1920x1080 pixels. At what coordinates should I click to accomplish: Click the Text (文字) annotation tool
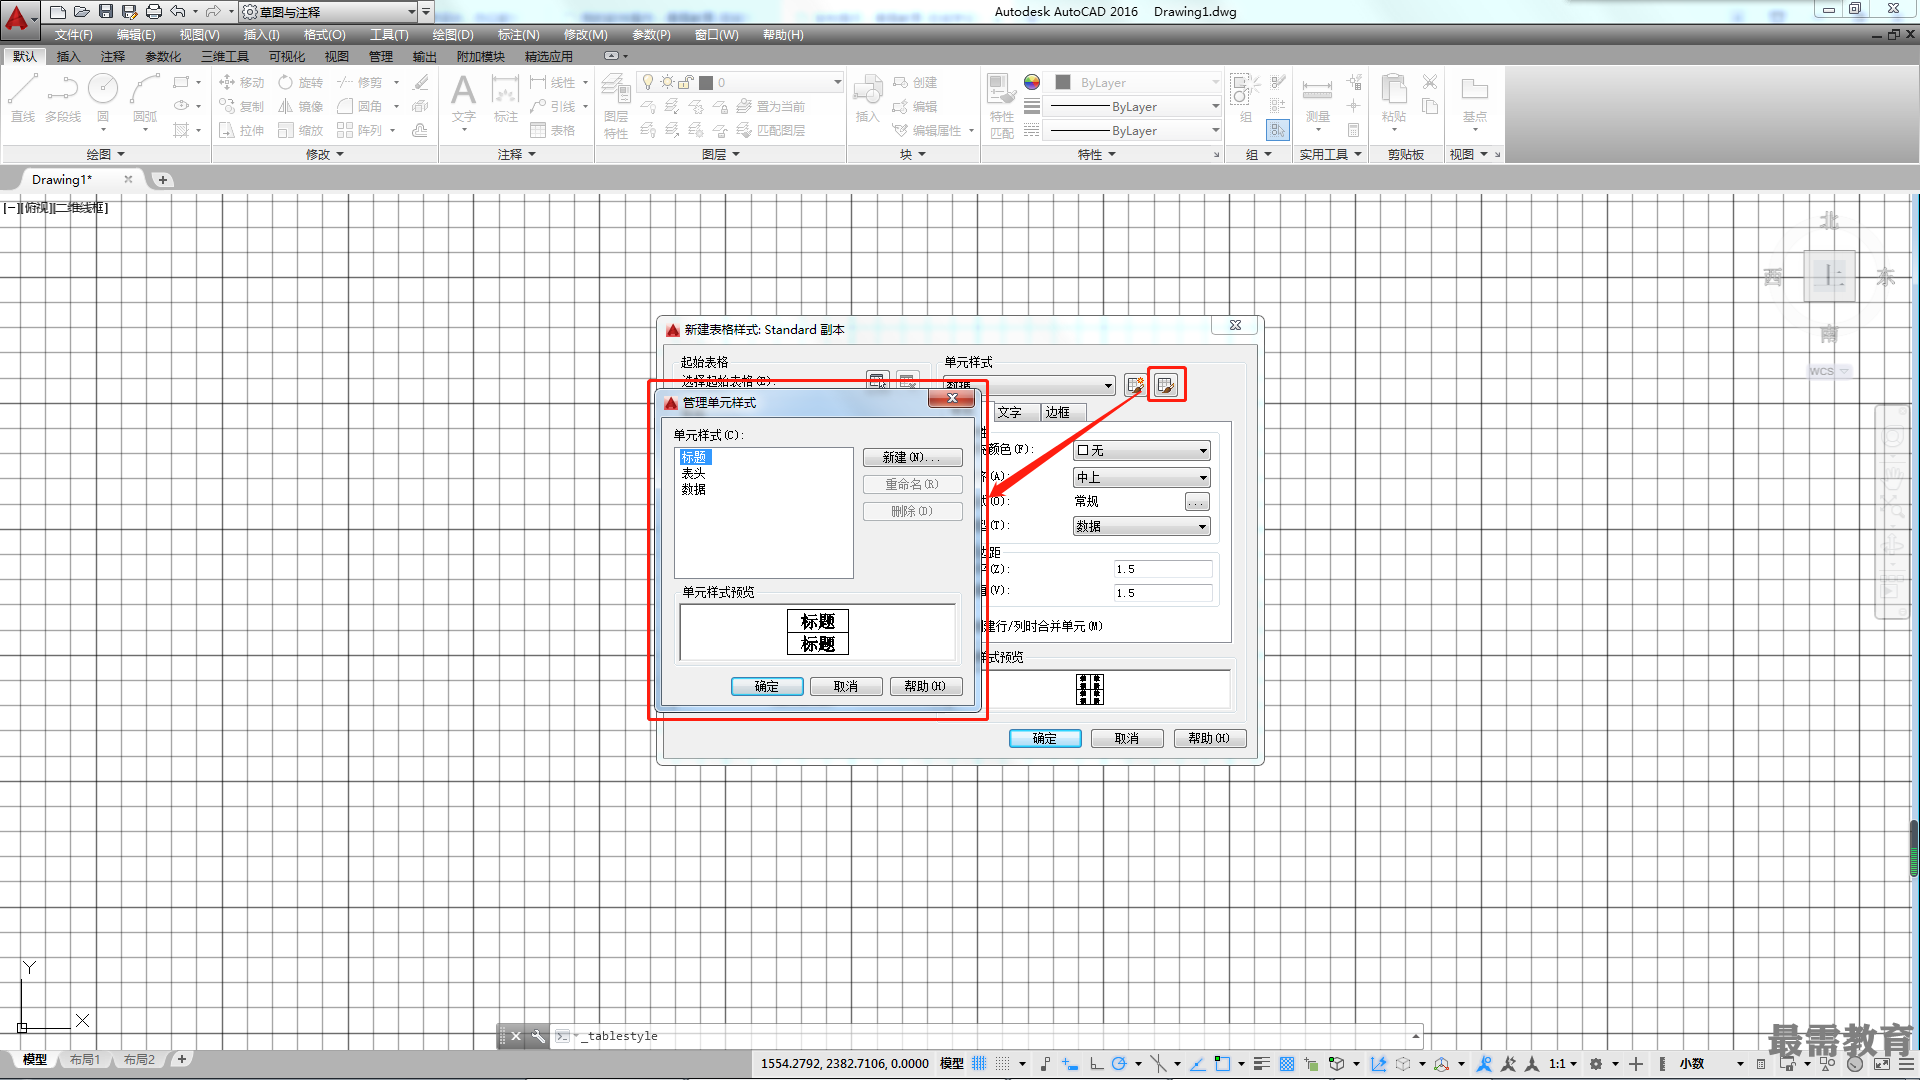pos(463,97)
